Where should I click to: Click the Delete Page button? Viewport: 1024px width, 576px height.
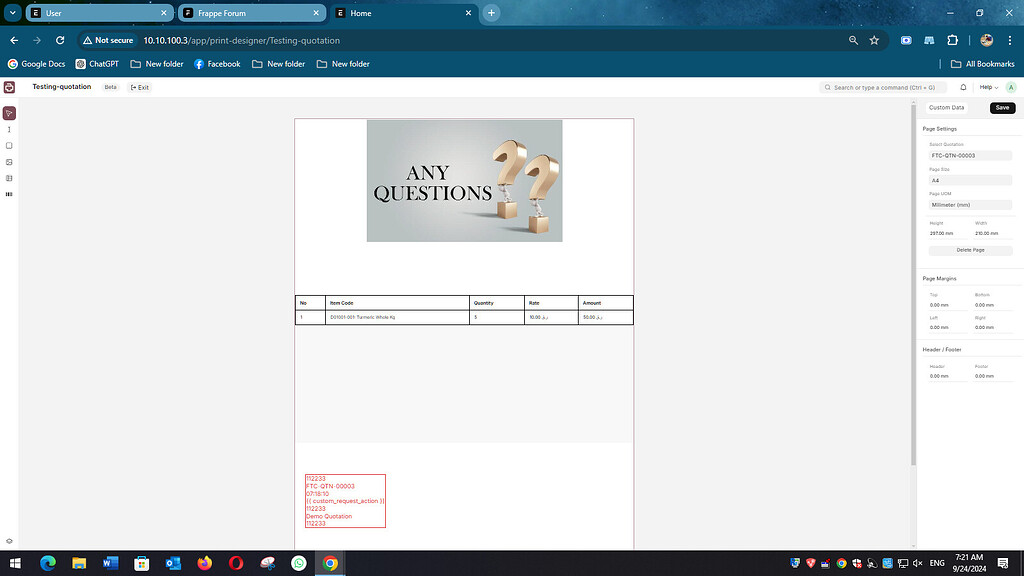tap(970, 249)
